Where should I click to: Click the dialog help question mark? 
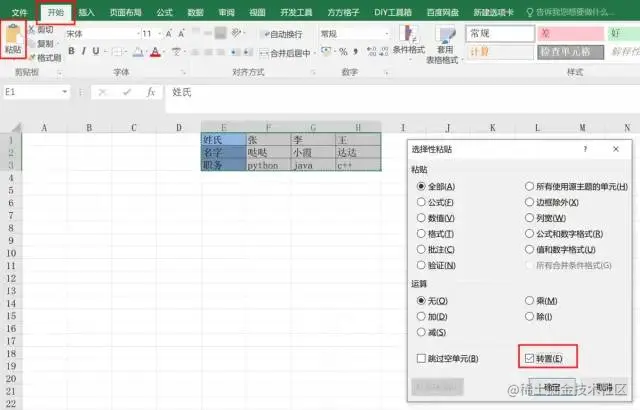click(585, 149)
